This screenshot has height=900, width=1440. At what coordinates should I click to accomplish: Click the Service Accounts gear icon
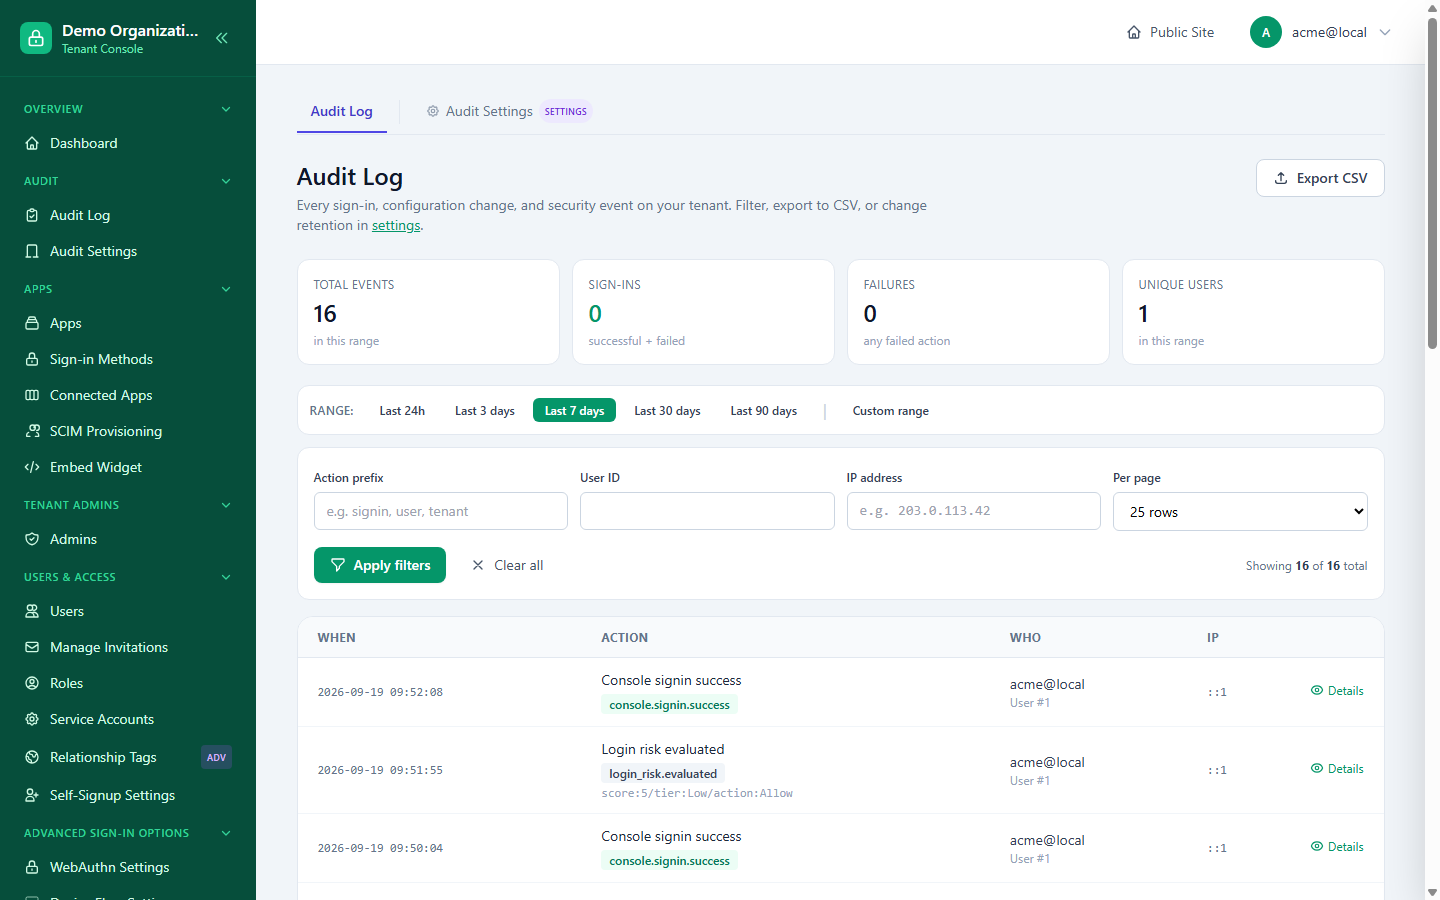click(32, 719)
